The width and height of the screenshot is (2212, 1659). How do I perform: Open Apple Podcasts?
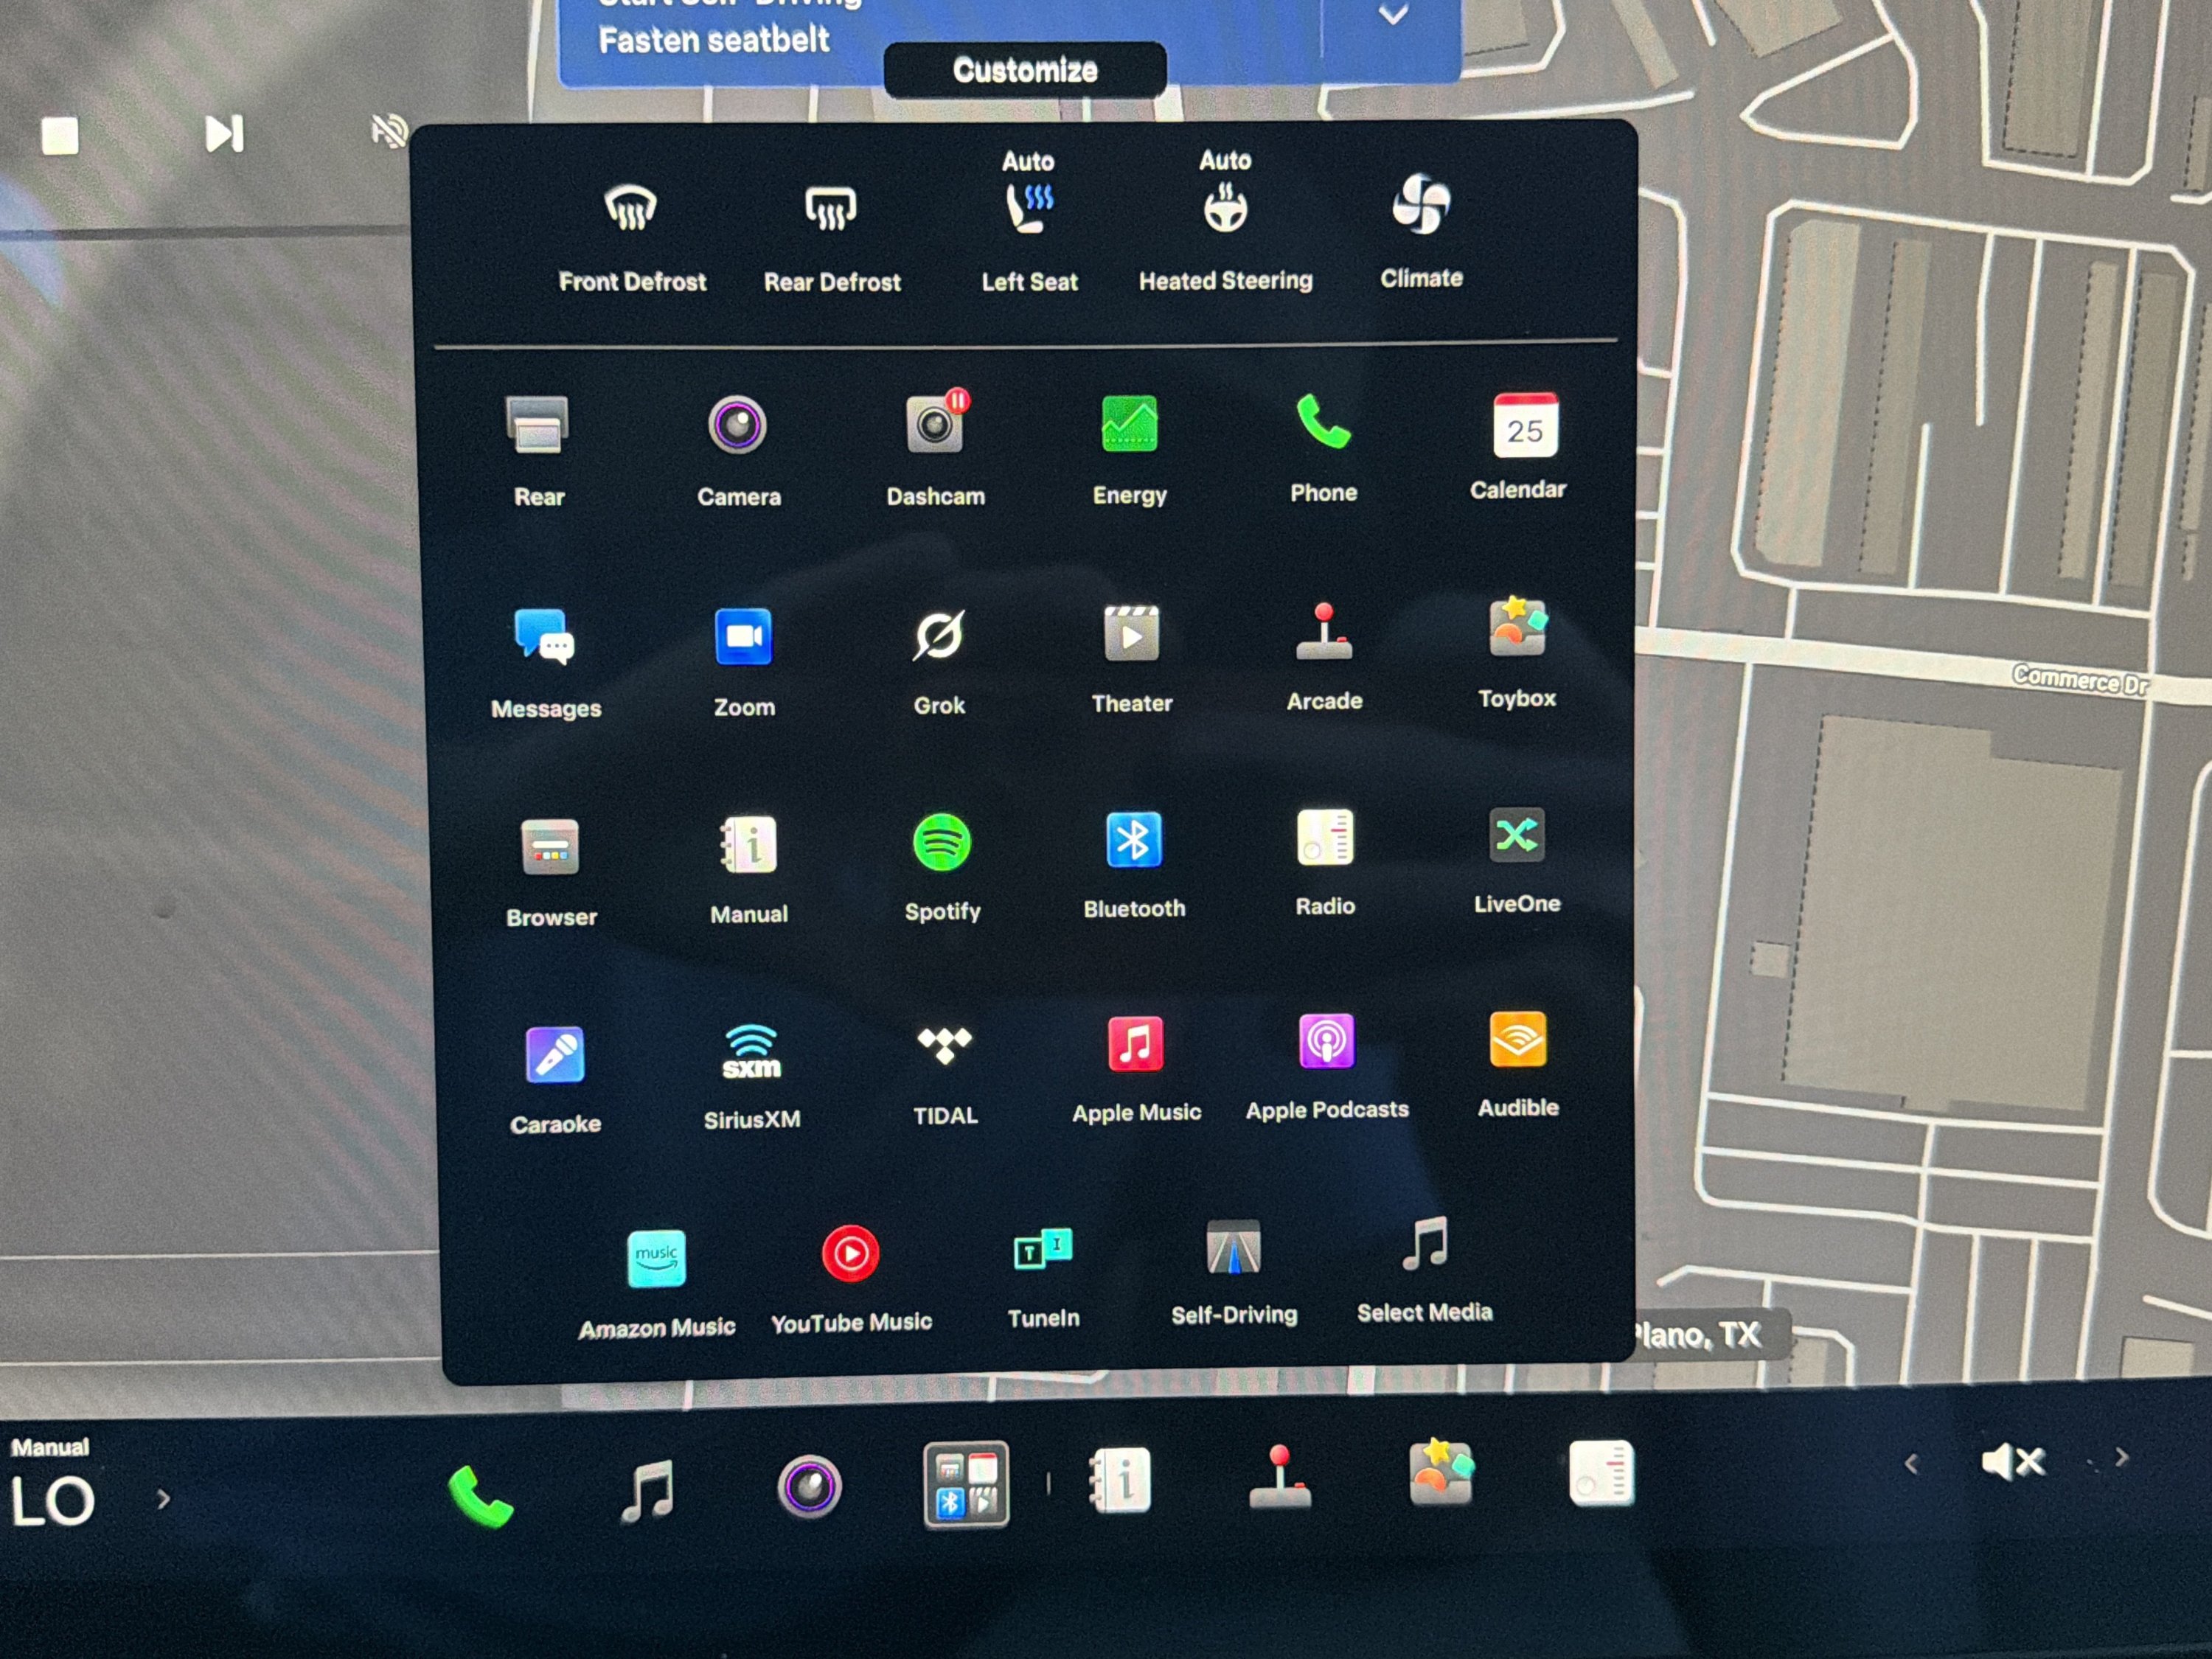(x=1326, y=1041)
